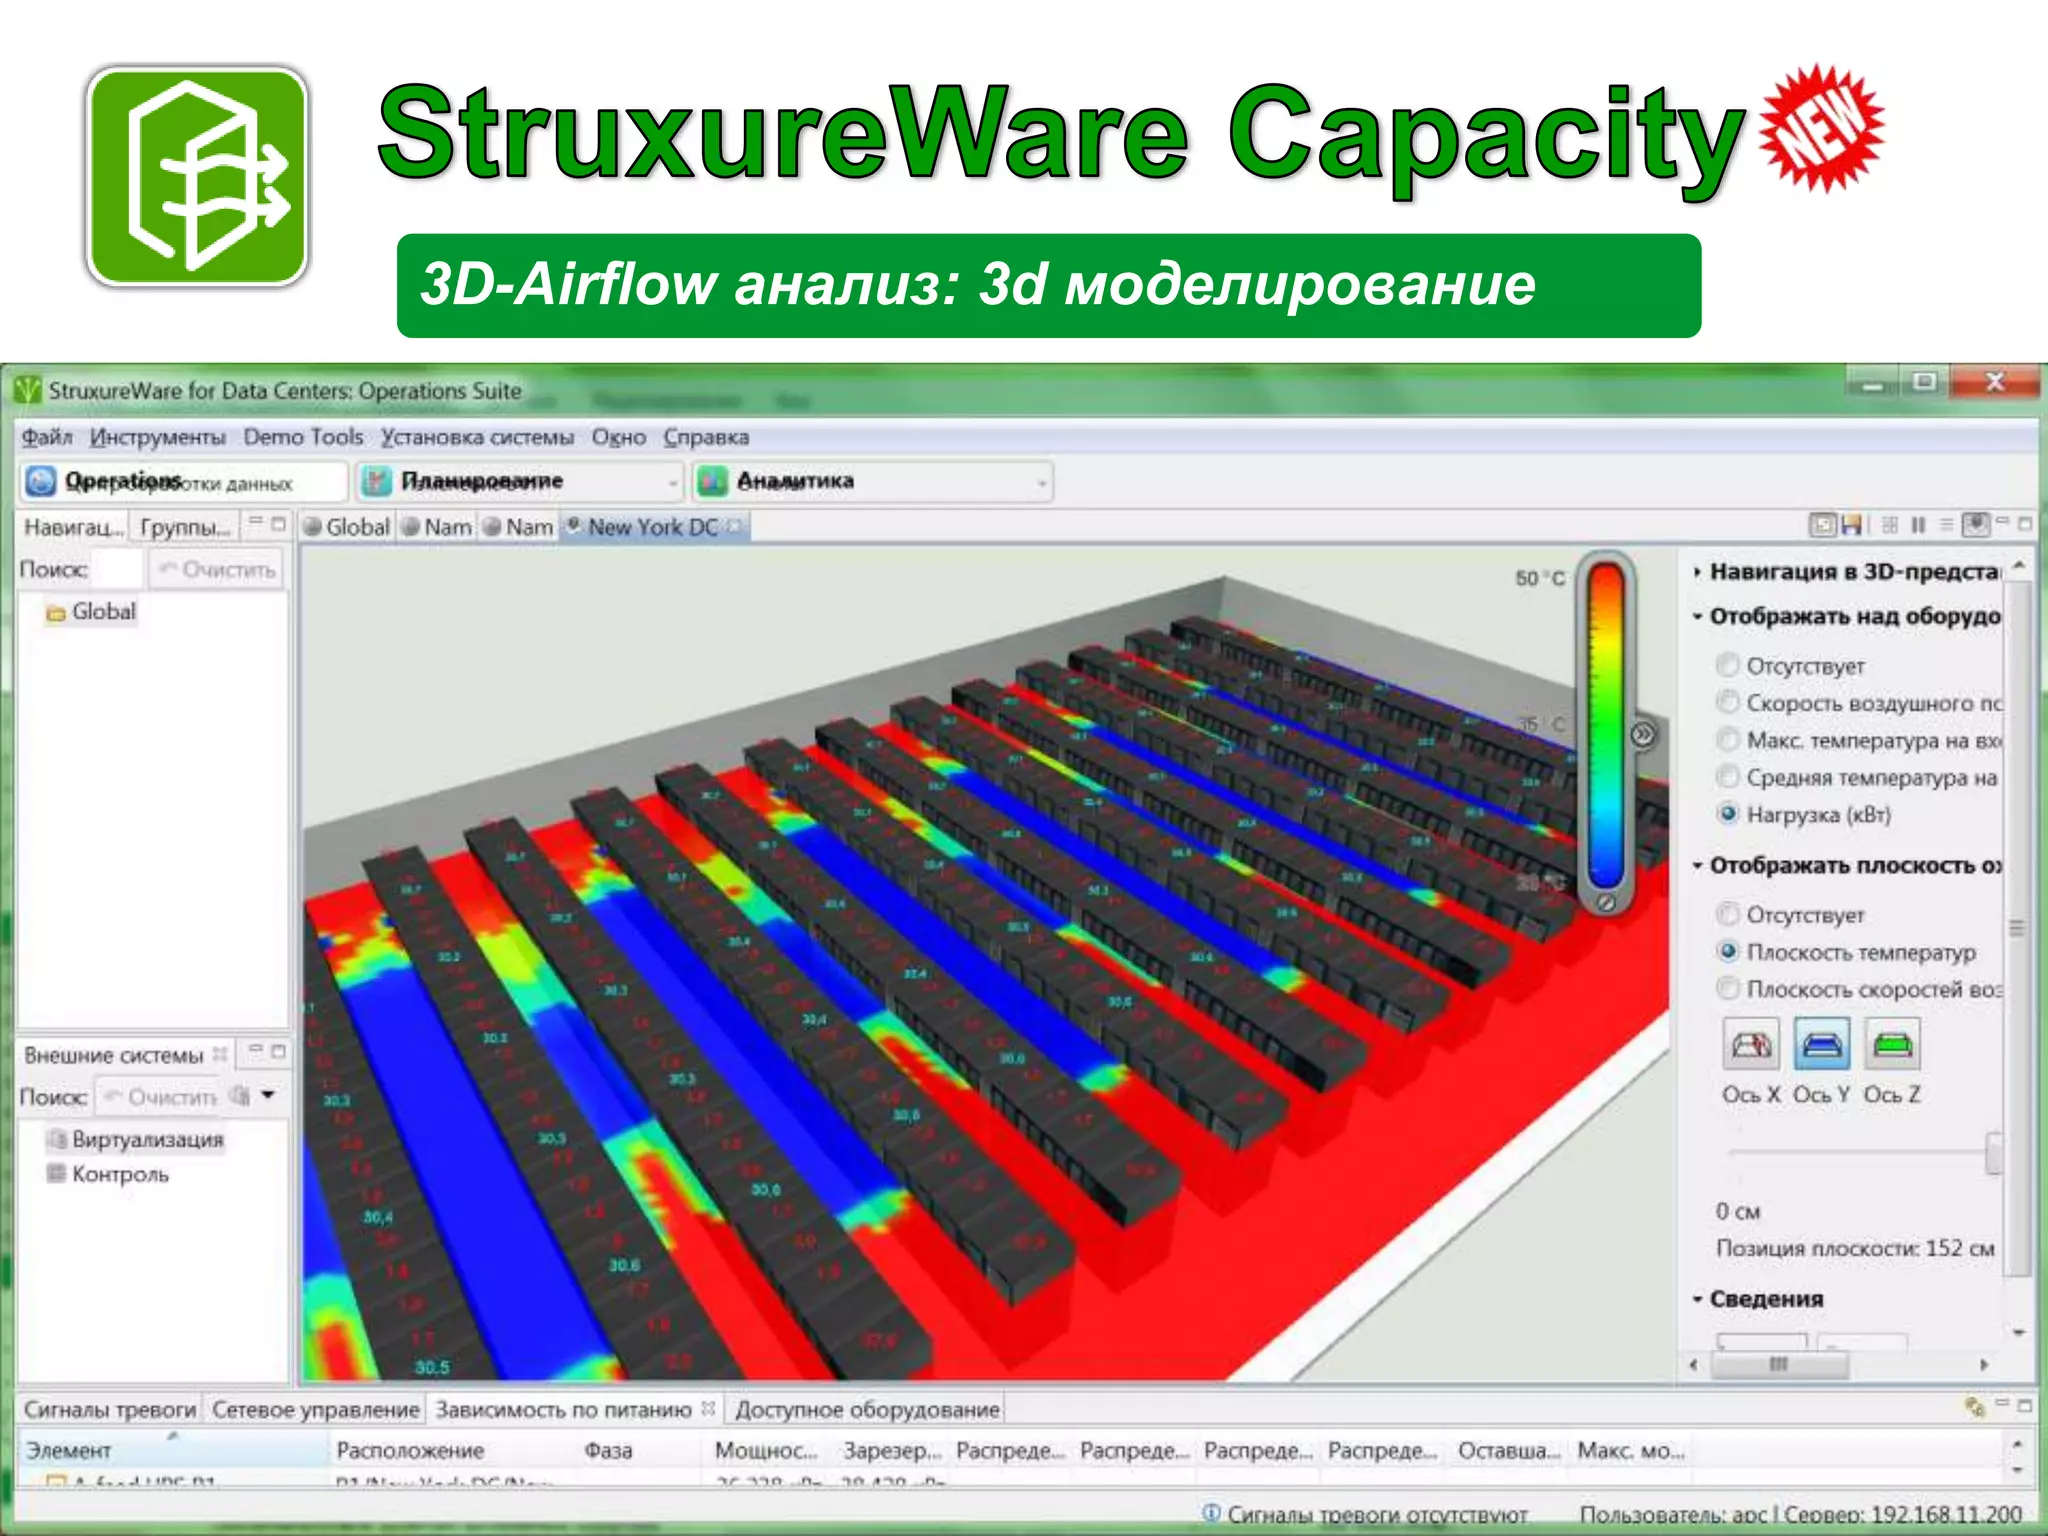Select the Макс. температура на входе option
Image resolution: width=2048 pixels, height=1536 pixels.
(1728, 739)
